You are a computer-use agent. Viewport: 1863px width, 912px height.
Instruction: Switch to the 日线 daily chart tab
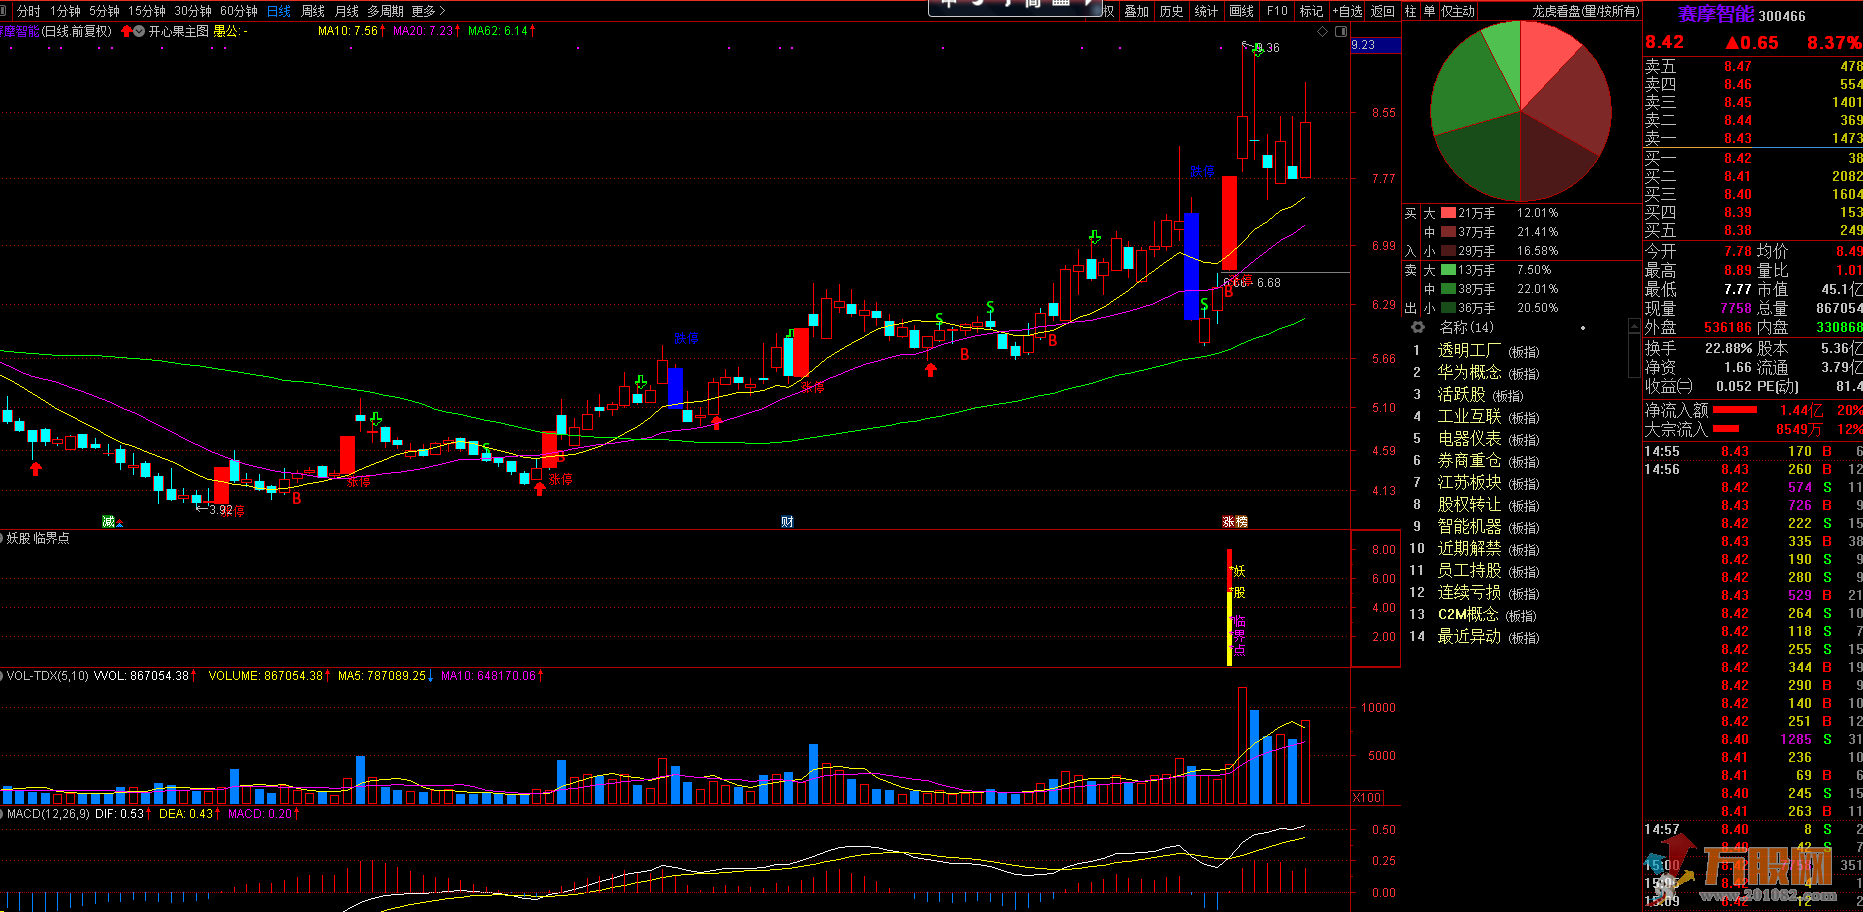(279, 11)
